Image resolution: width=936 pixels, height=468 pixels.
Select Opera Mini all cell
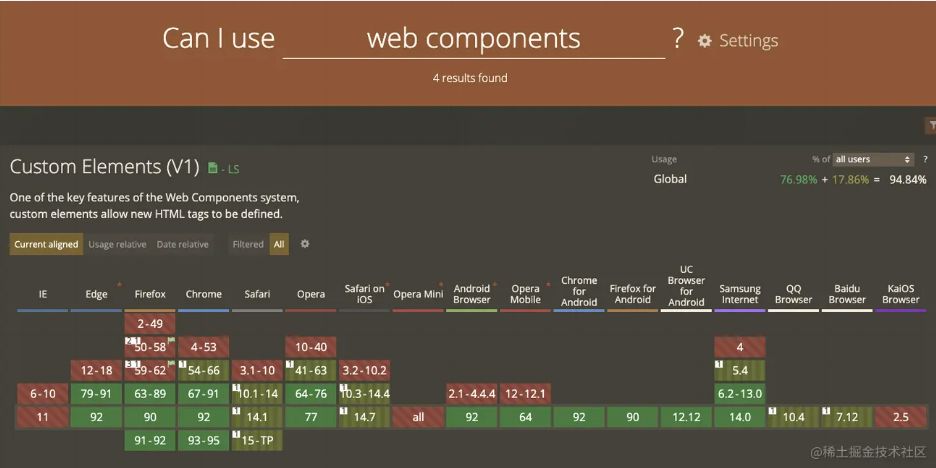(x=418, y=417)
